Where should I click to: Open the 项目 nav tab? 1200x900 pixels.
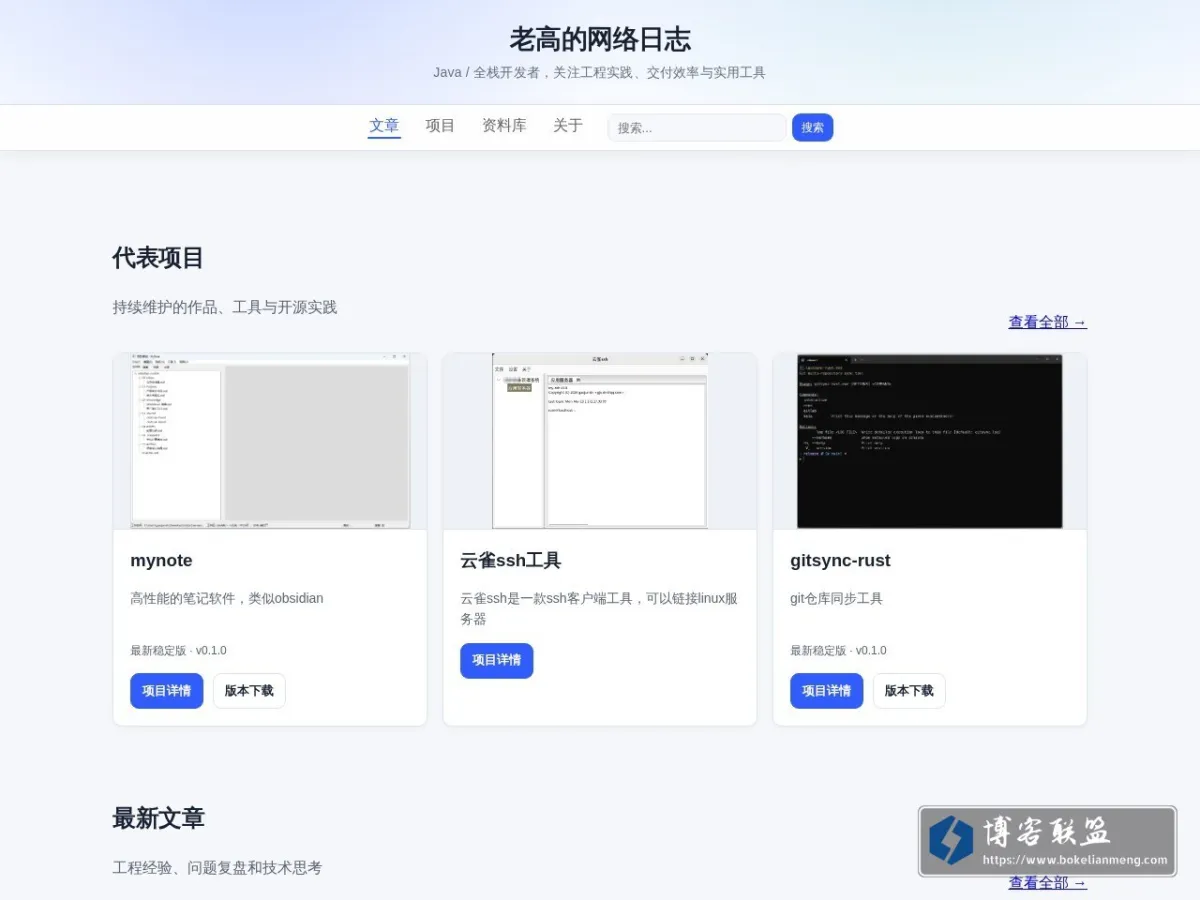[440, 126]
